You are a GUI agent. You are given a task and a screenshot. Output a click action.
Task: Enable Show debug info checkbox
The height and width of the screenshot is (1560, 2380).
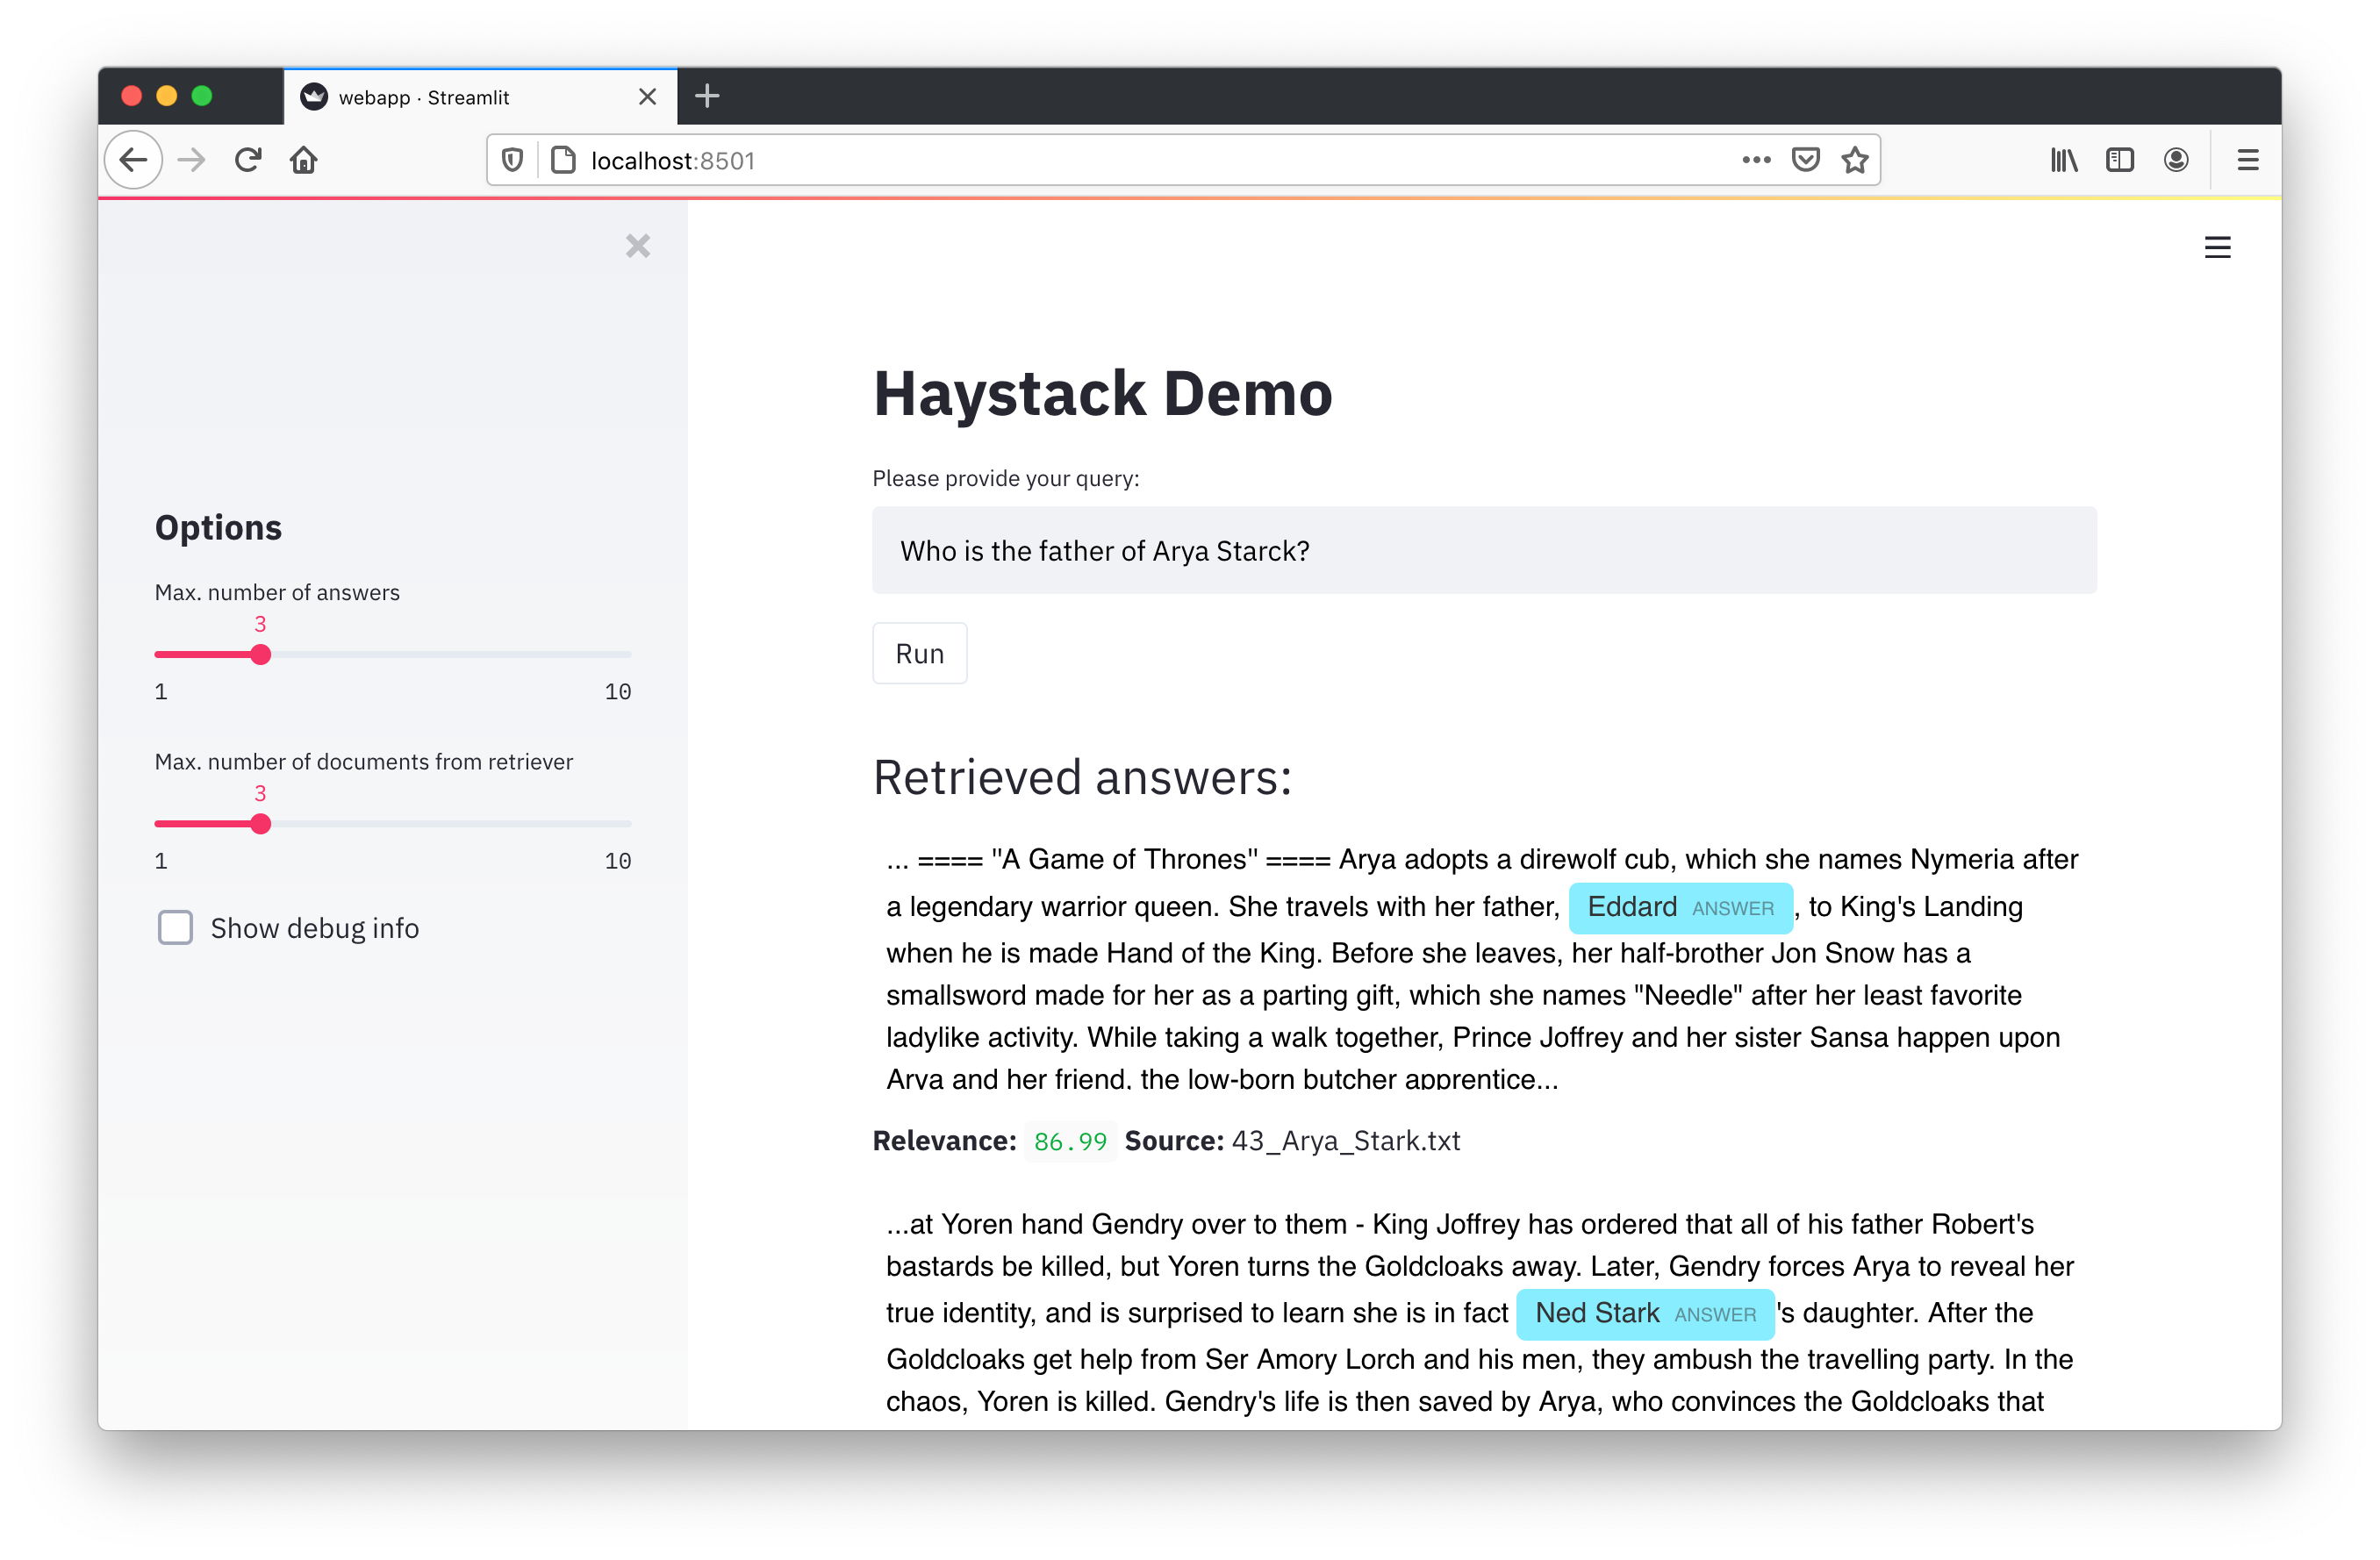(x=175, y=928)
